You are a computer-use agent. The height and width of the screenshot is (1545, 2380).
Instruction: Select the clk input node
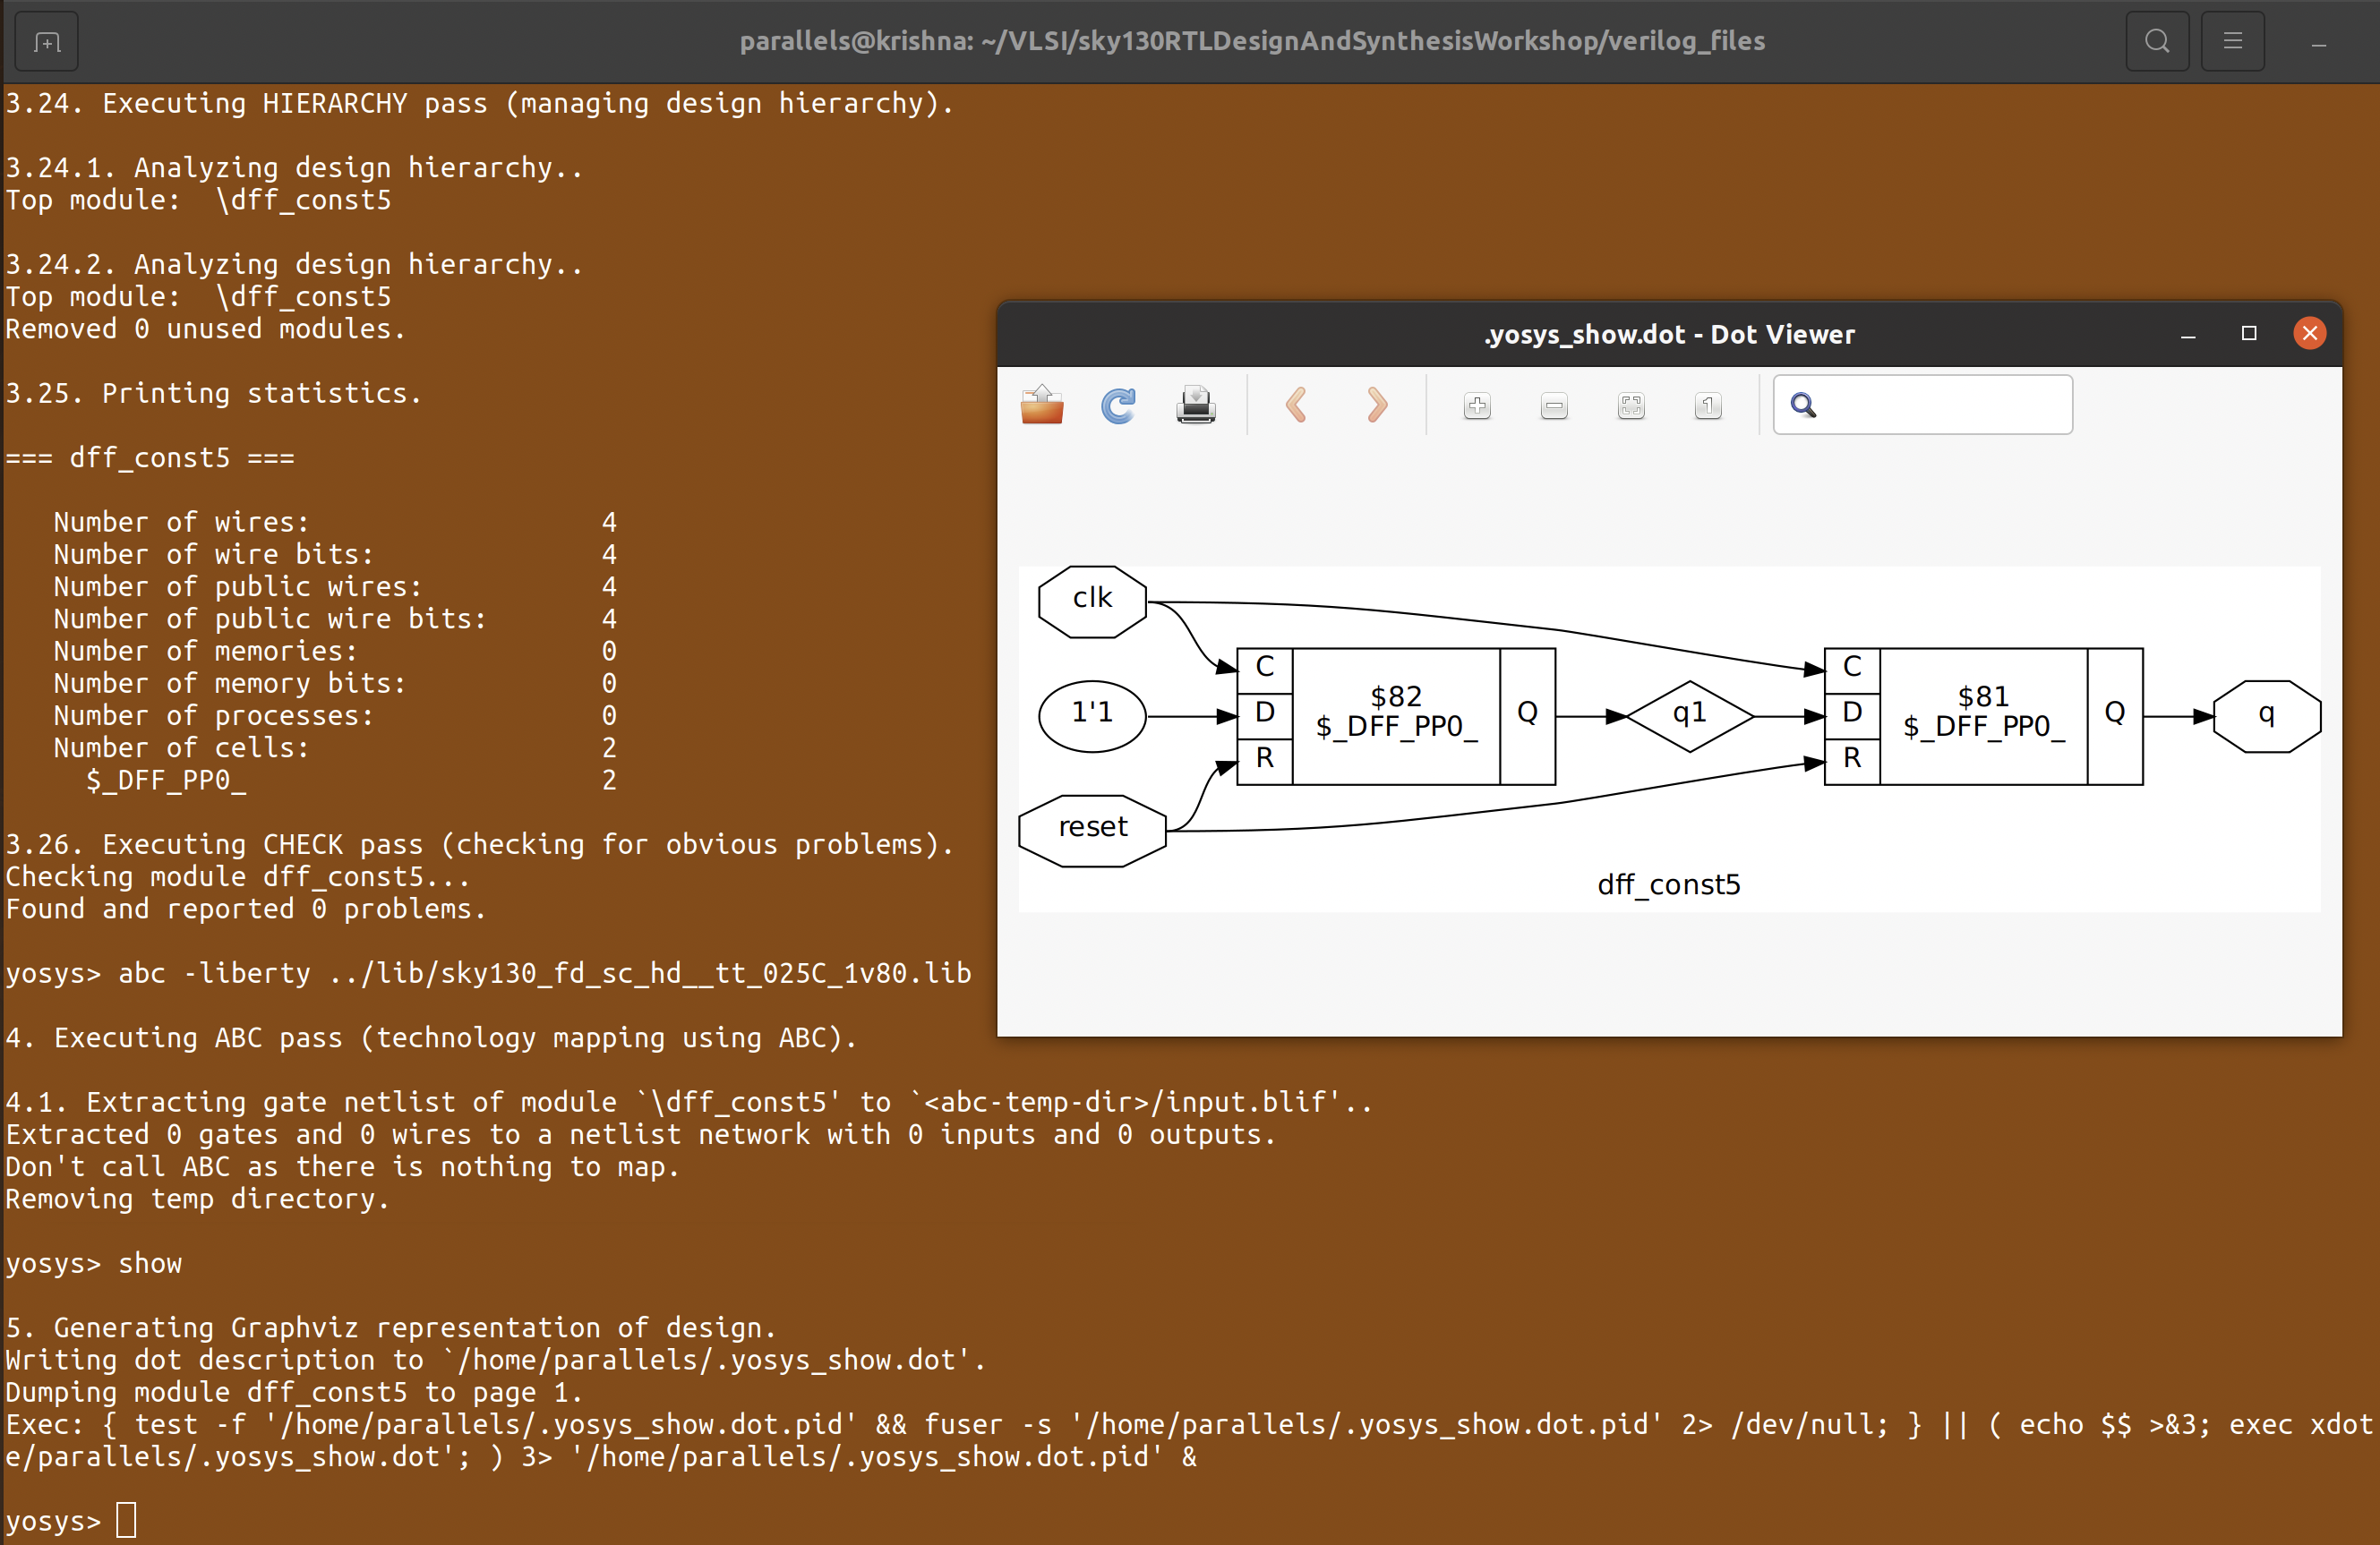[1092, 600]
